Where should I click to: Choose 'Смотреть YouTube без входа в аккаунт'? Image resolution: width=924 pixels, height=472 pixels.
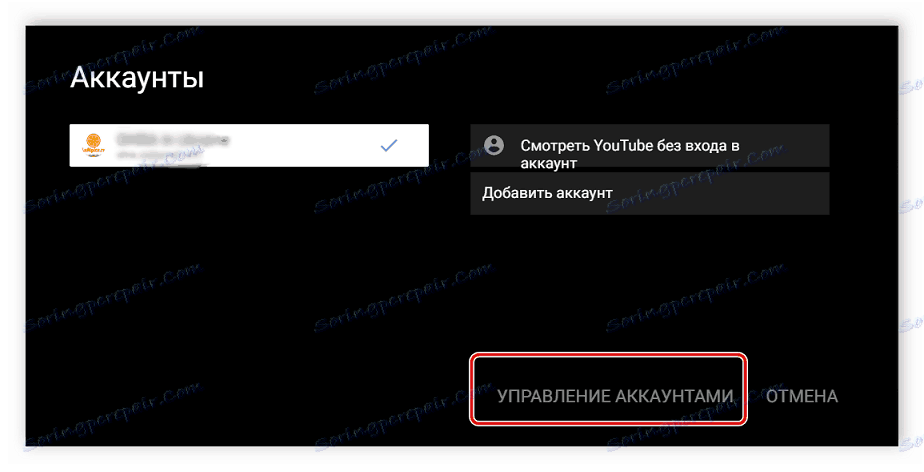click(x=649, y=146)
